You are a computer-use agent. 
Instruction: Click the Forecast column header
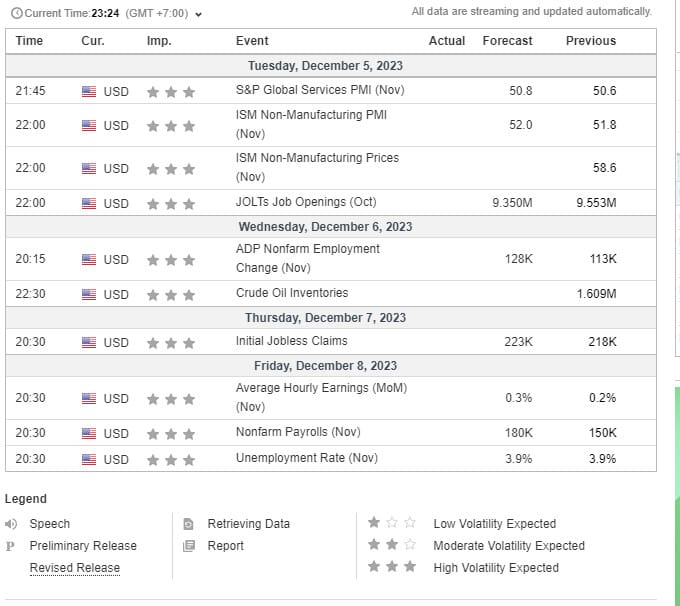pos(507,41)
